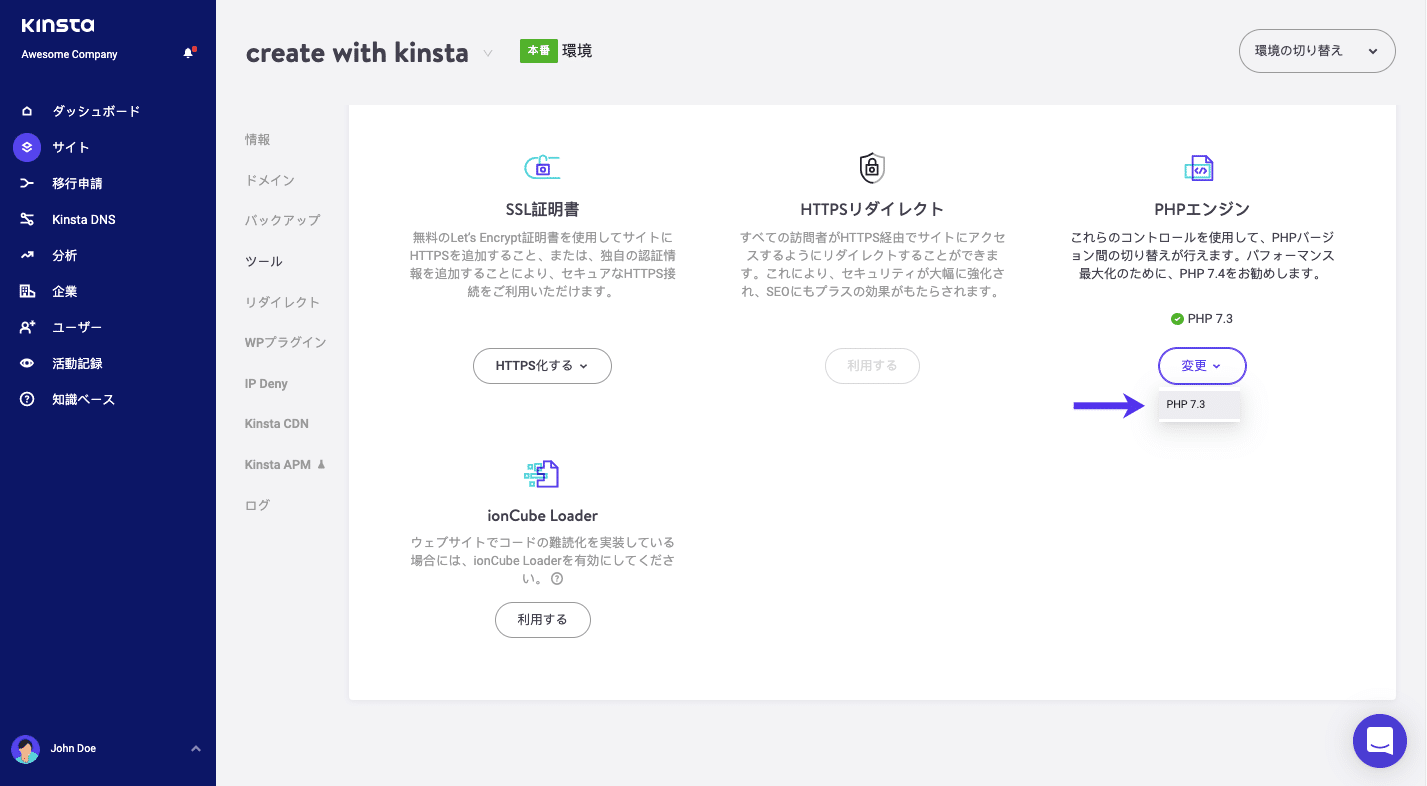Open the IP Deny settings

[268, 383]
